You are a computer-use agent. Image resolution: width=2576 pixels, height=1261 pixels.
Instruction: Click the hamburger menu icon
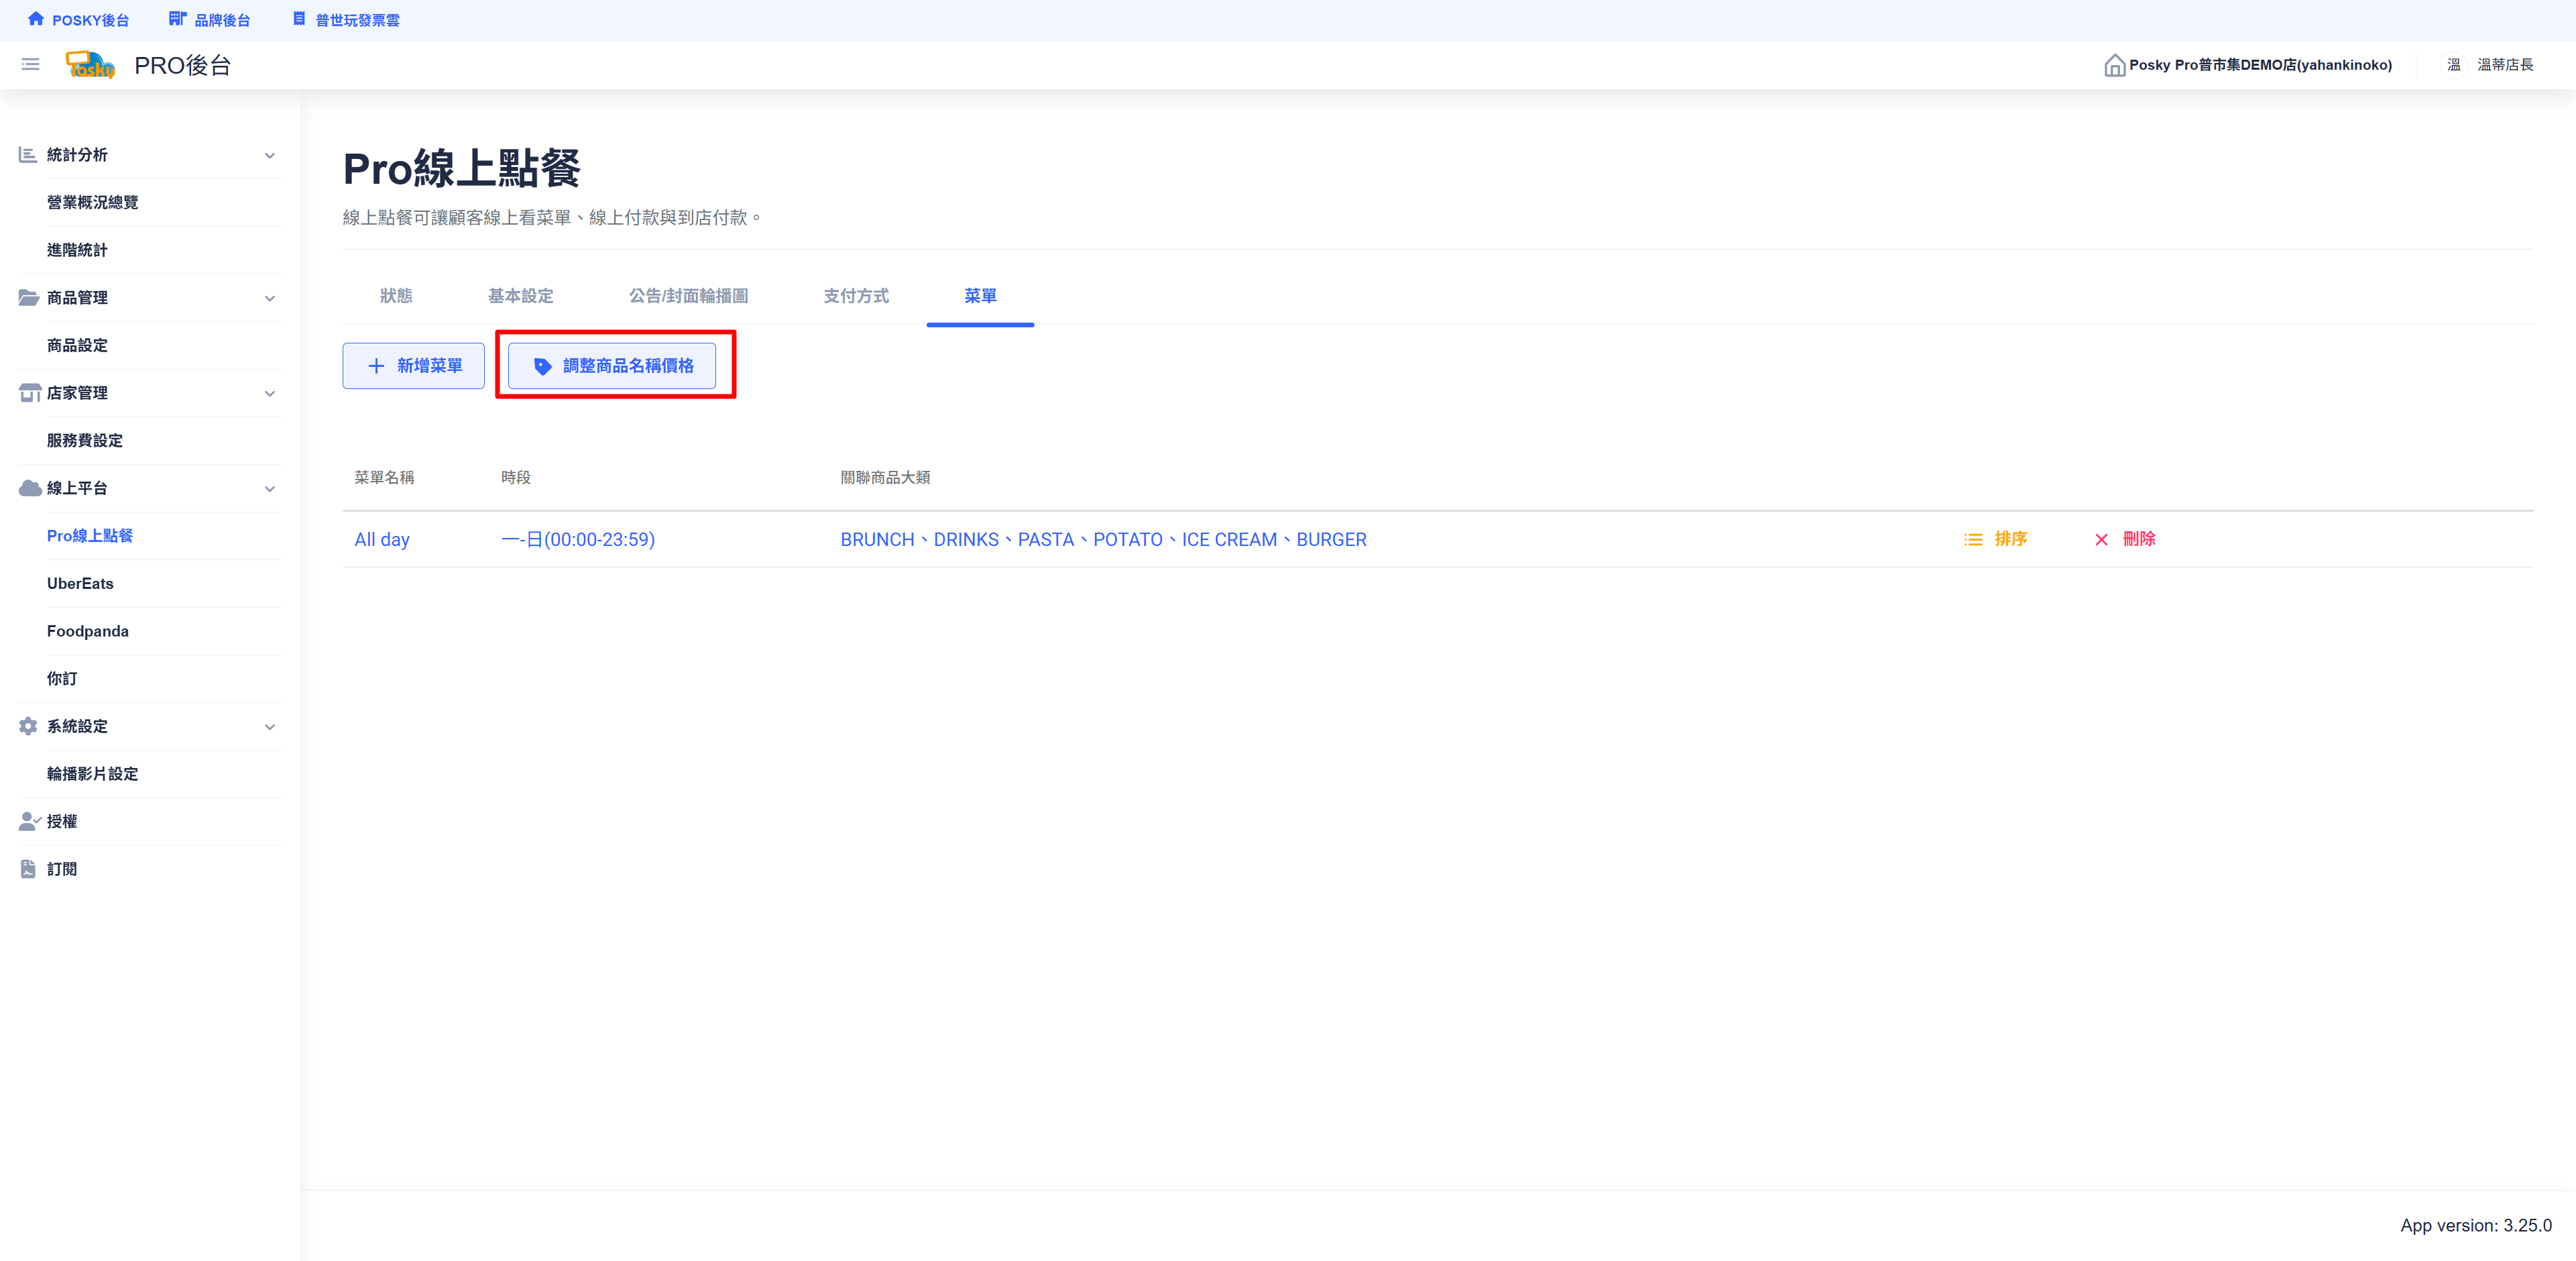point(30,65)
